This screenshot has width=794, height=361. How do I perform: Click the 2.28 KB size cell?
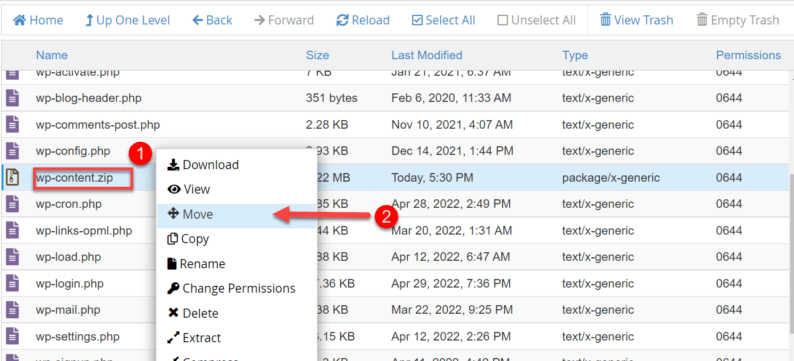point(327,124)
